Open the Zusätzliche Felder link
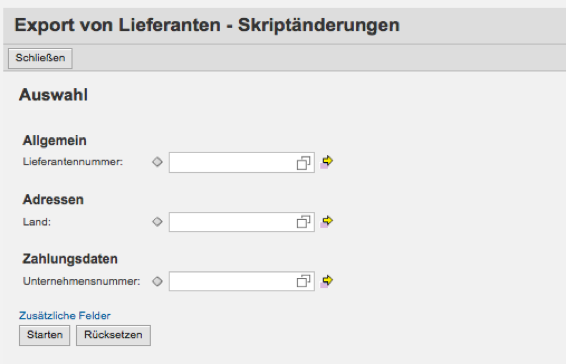This screenshot has width=566, height=364. (65, 316)
